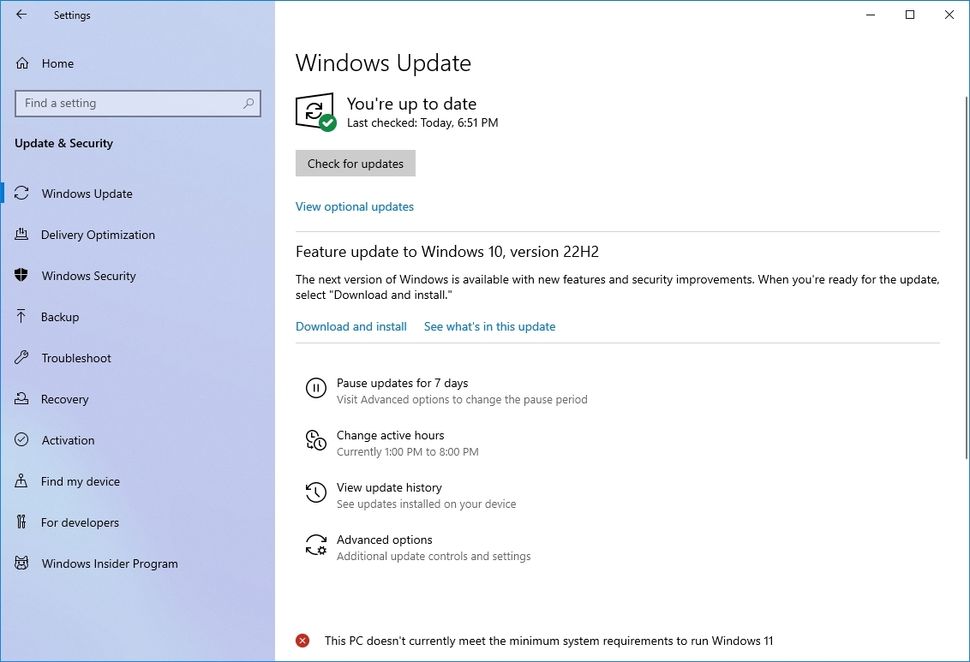Click the Change active hours clock icon
The width and height of the screenshot is (970, 662).
point(315,441)
